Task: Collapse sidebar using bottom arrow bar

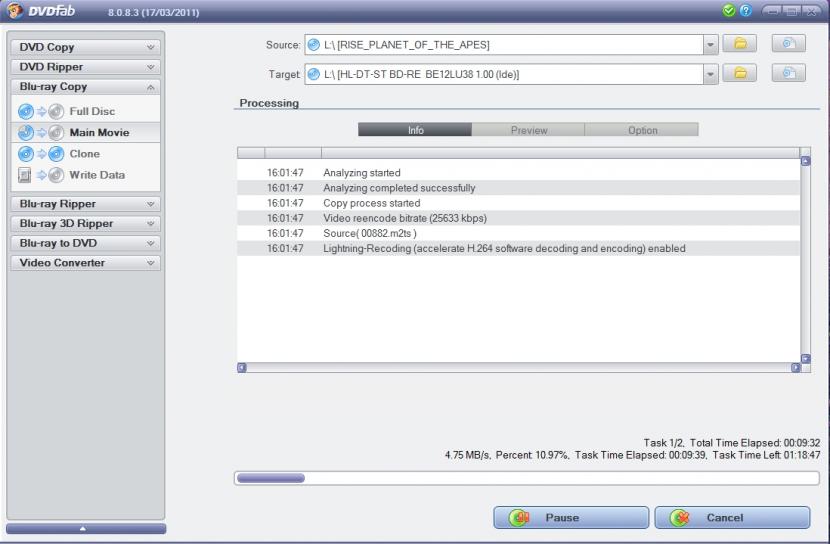Action: 86,528
